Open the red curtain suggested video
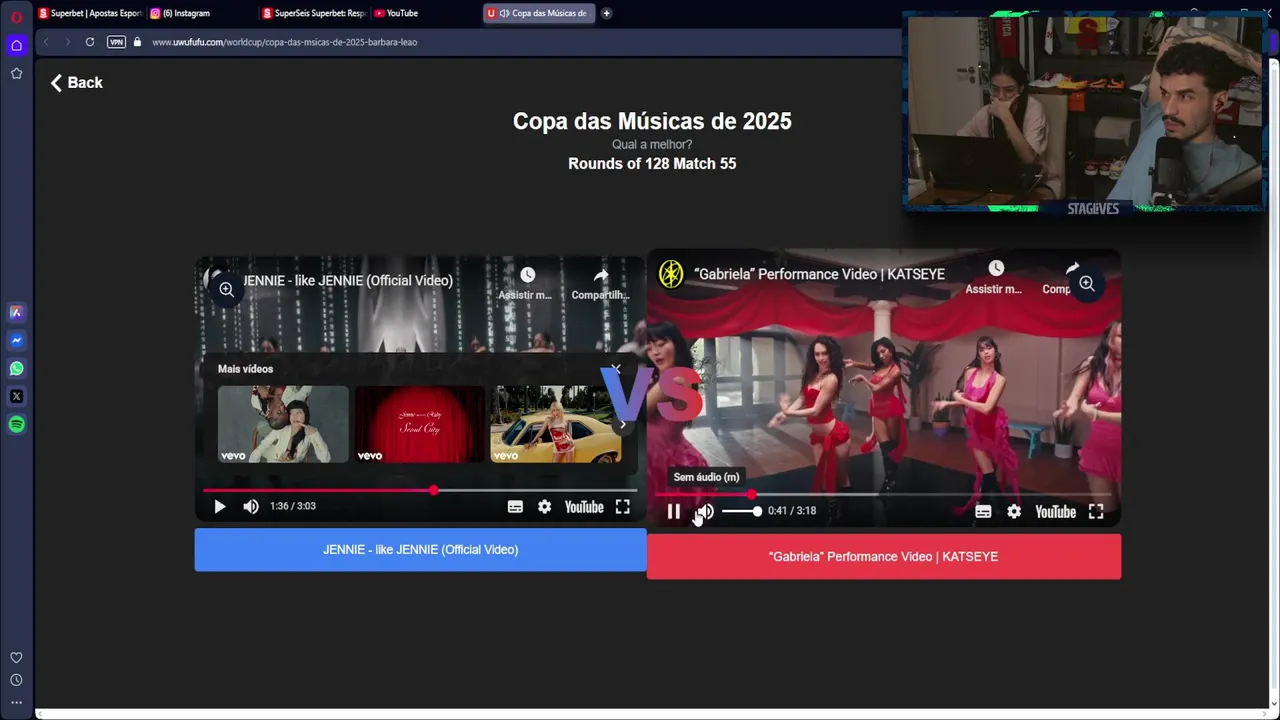1280x720 pixels. click(419, 424)
